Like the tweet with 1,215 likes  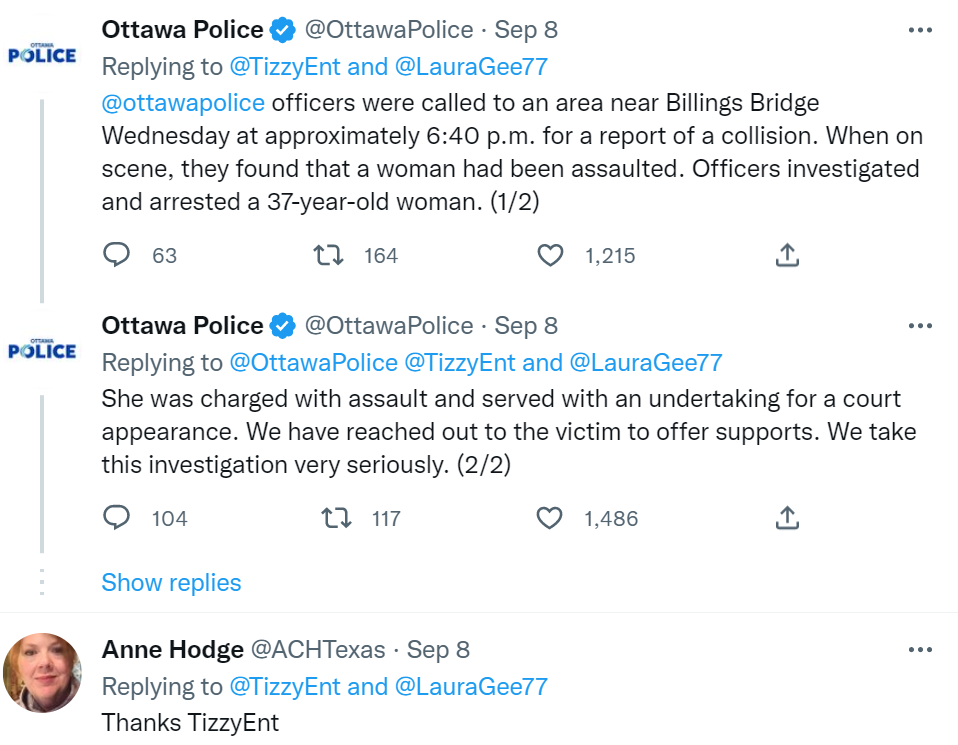551,256
